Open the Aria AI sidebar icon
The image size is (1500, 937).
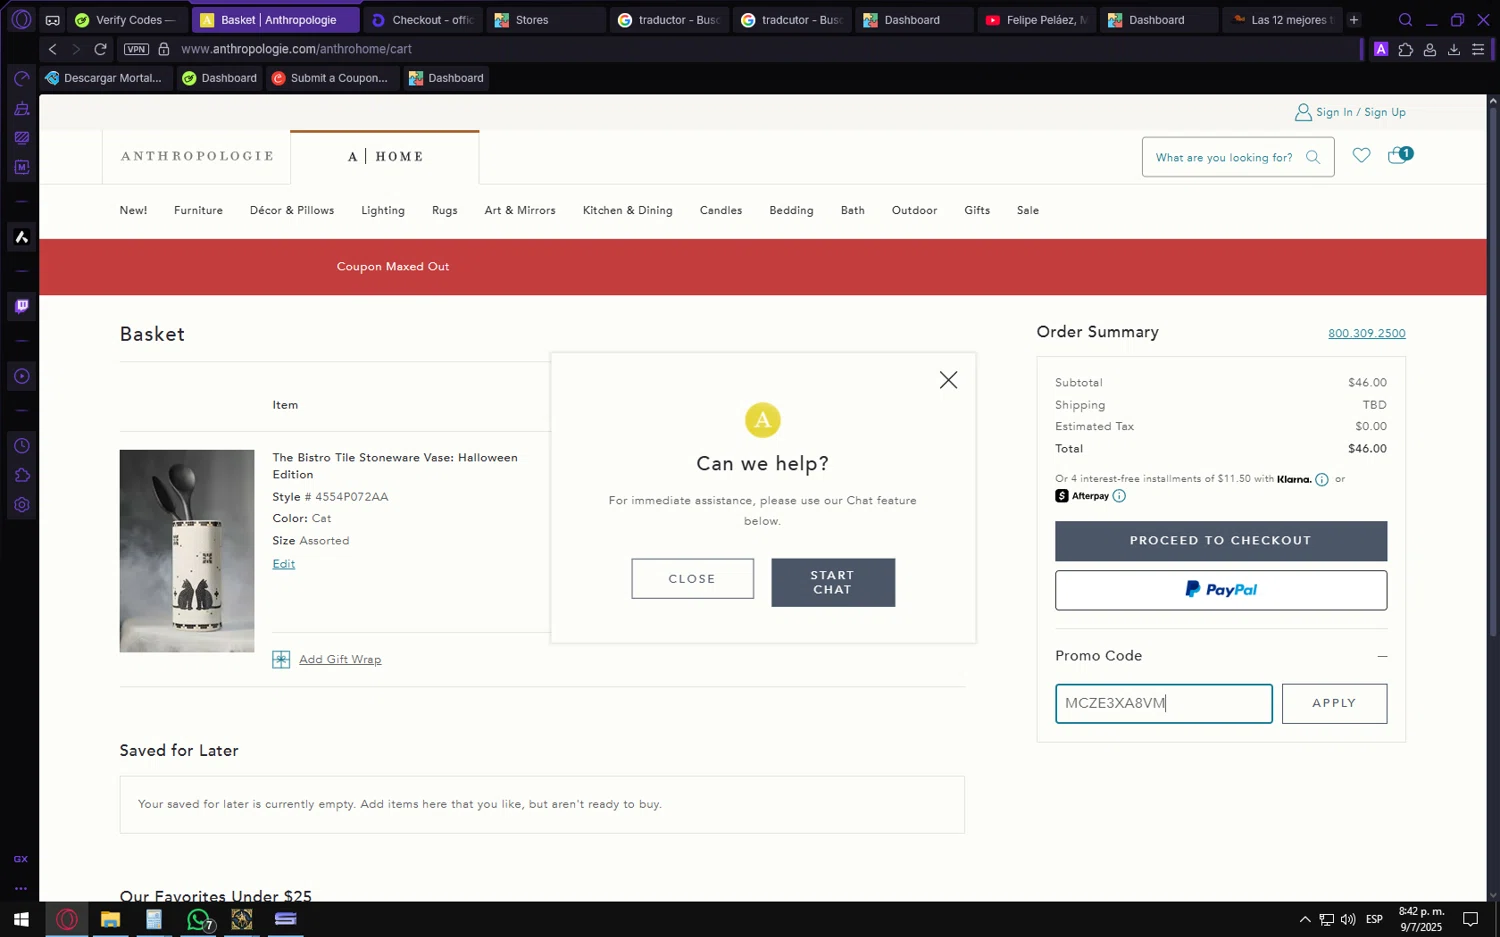pos(21,237)
